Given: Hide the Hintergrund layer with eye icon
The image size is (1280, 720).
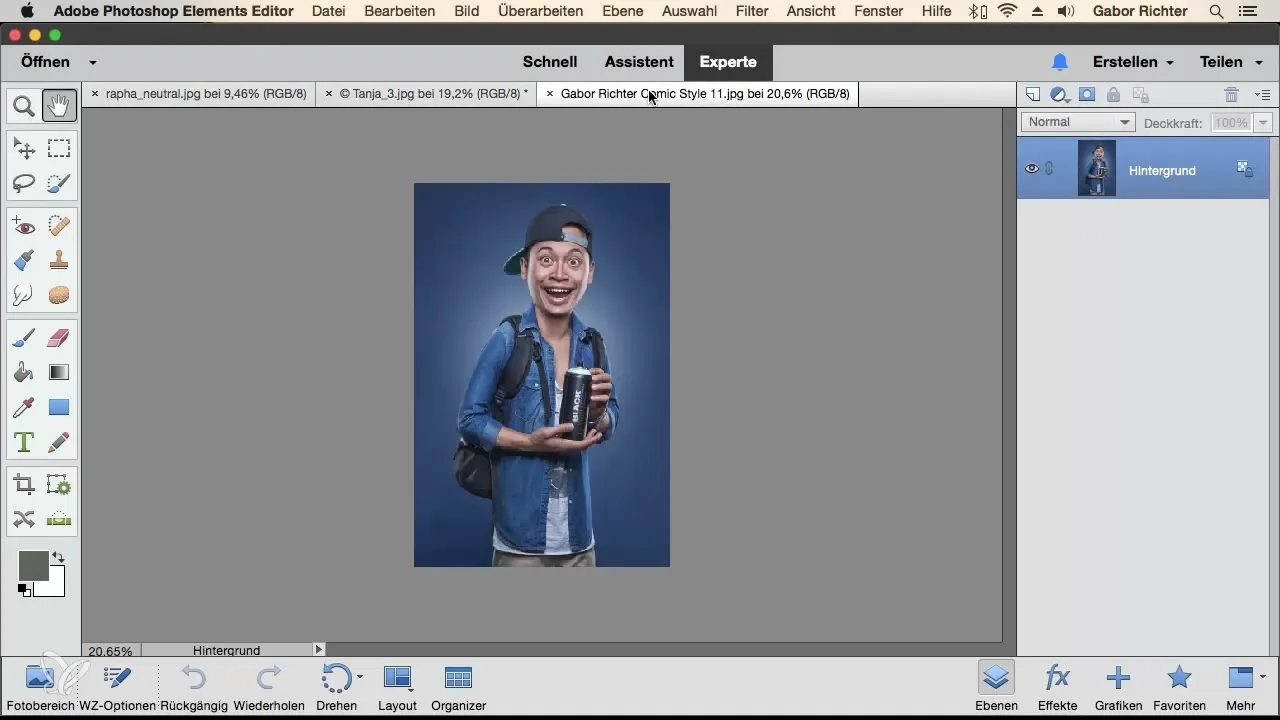Looking at the screenshot, I should coord(1032,169).
